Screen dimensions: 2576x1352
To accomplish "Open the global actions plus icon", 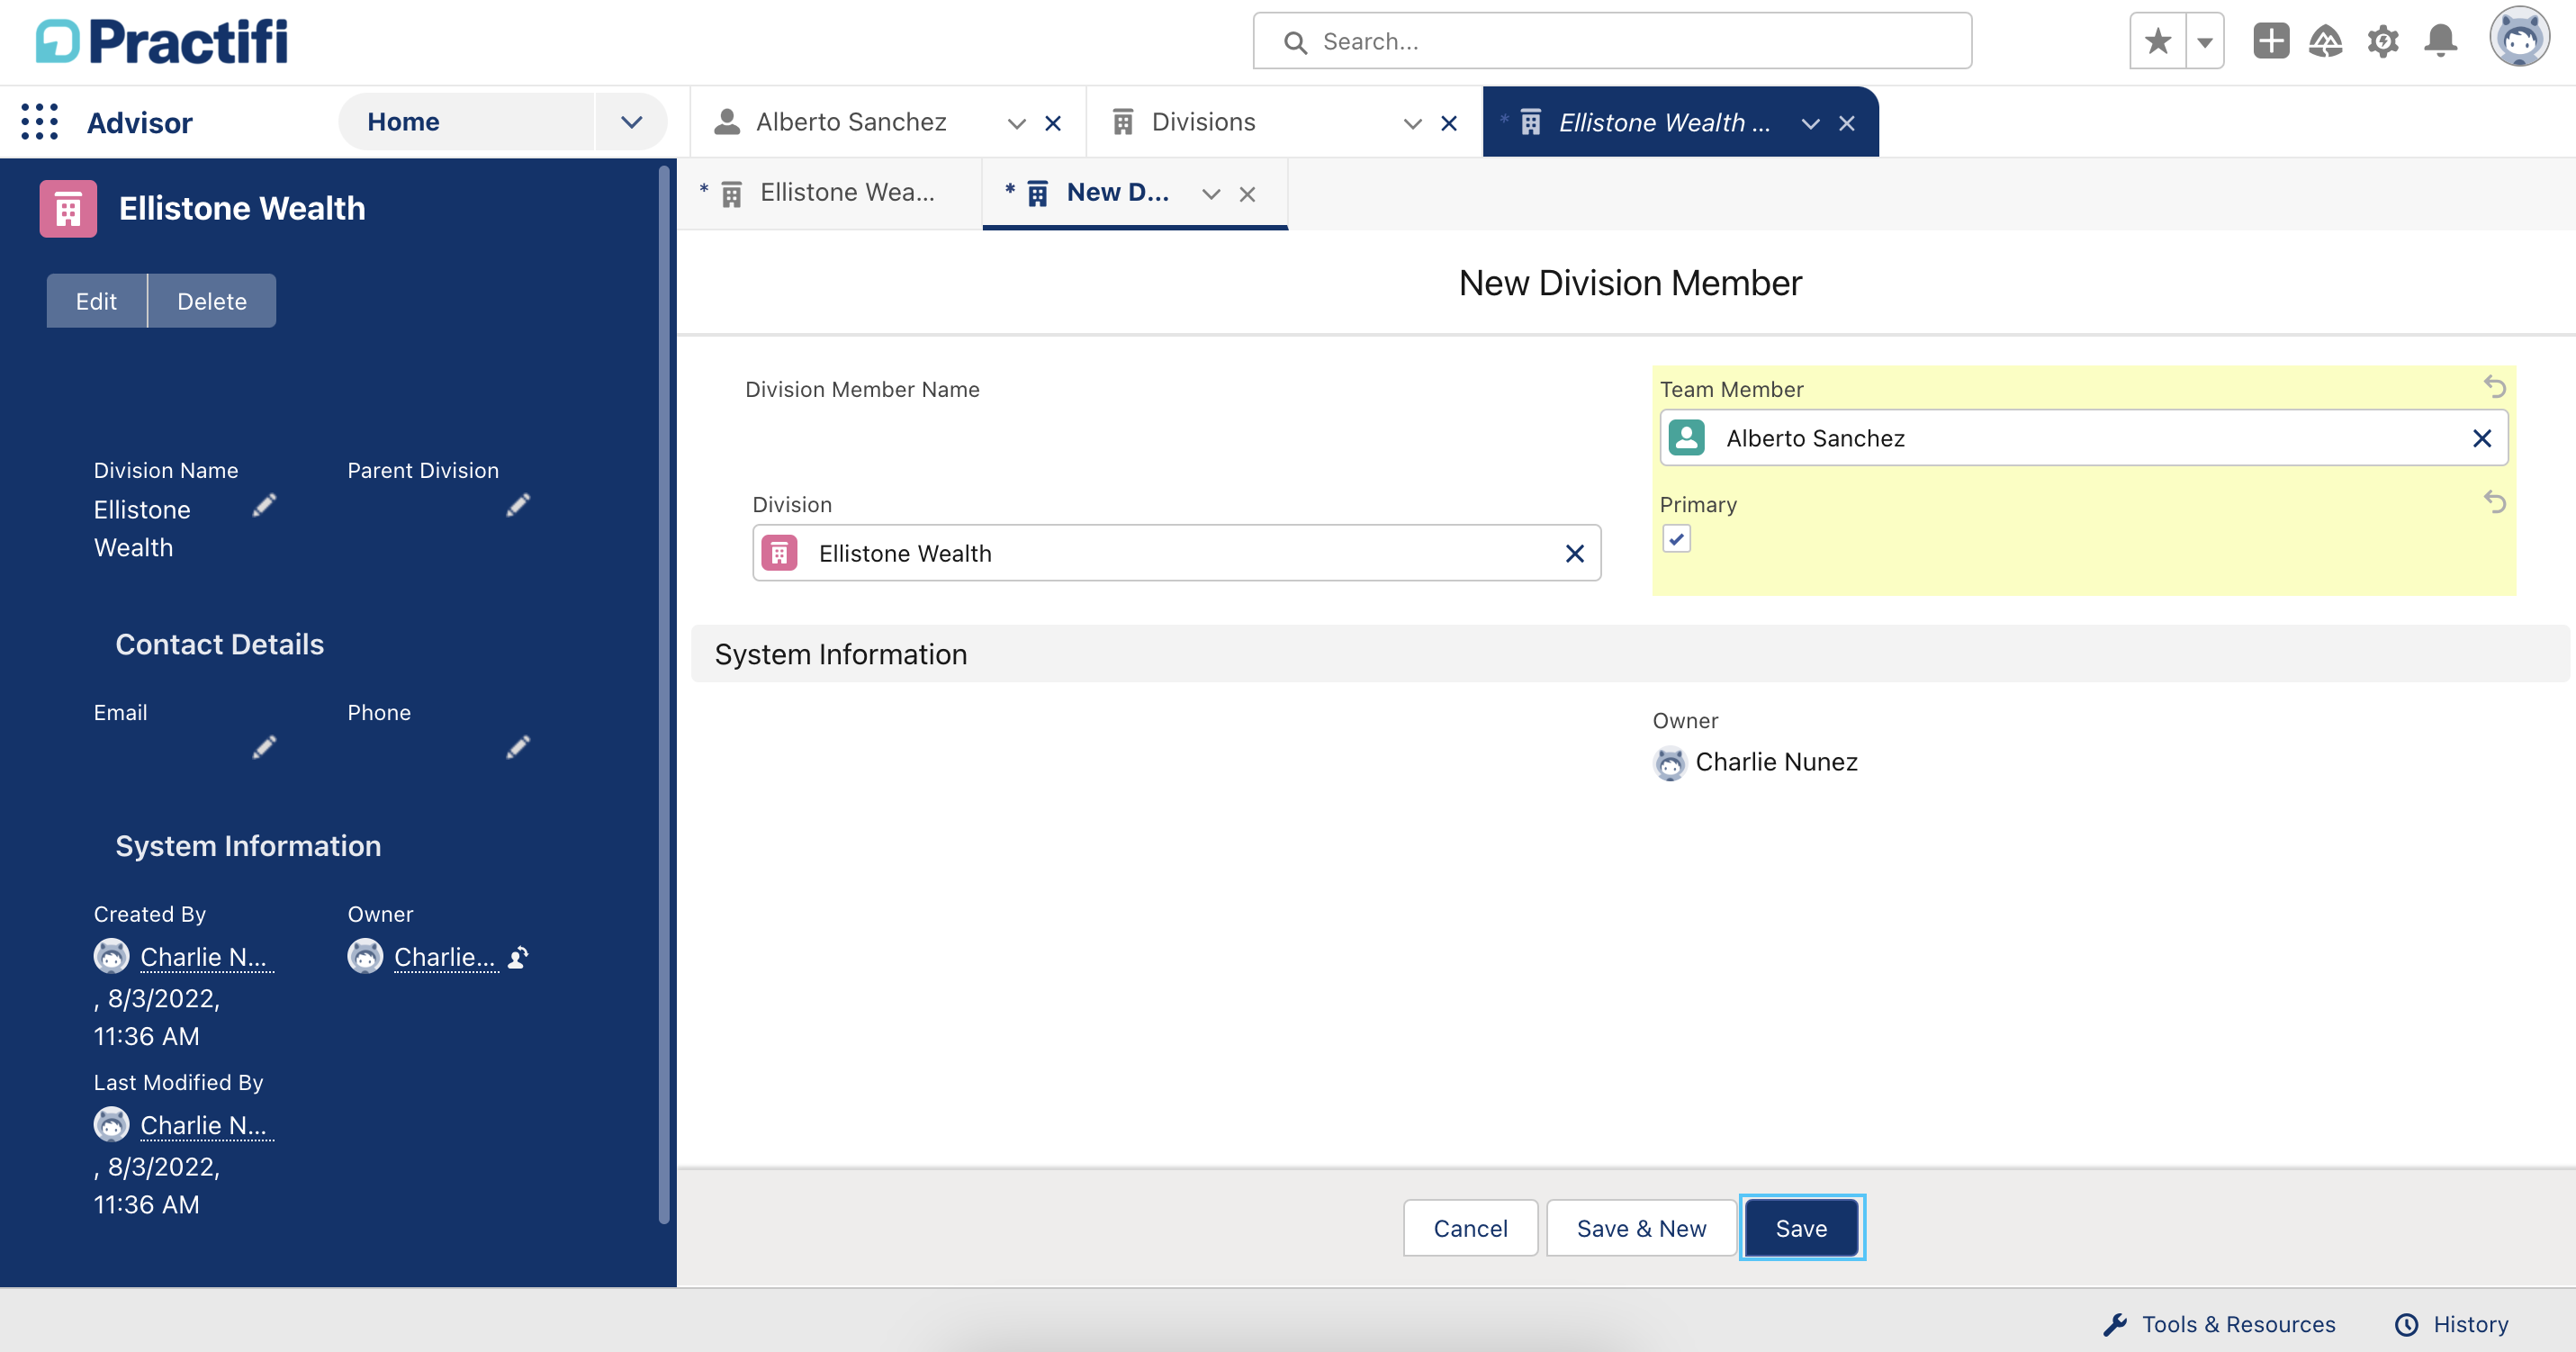I will (x=2271, y=41).
